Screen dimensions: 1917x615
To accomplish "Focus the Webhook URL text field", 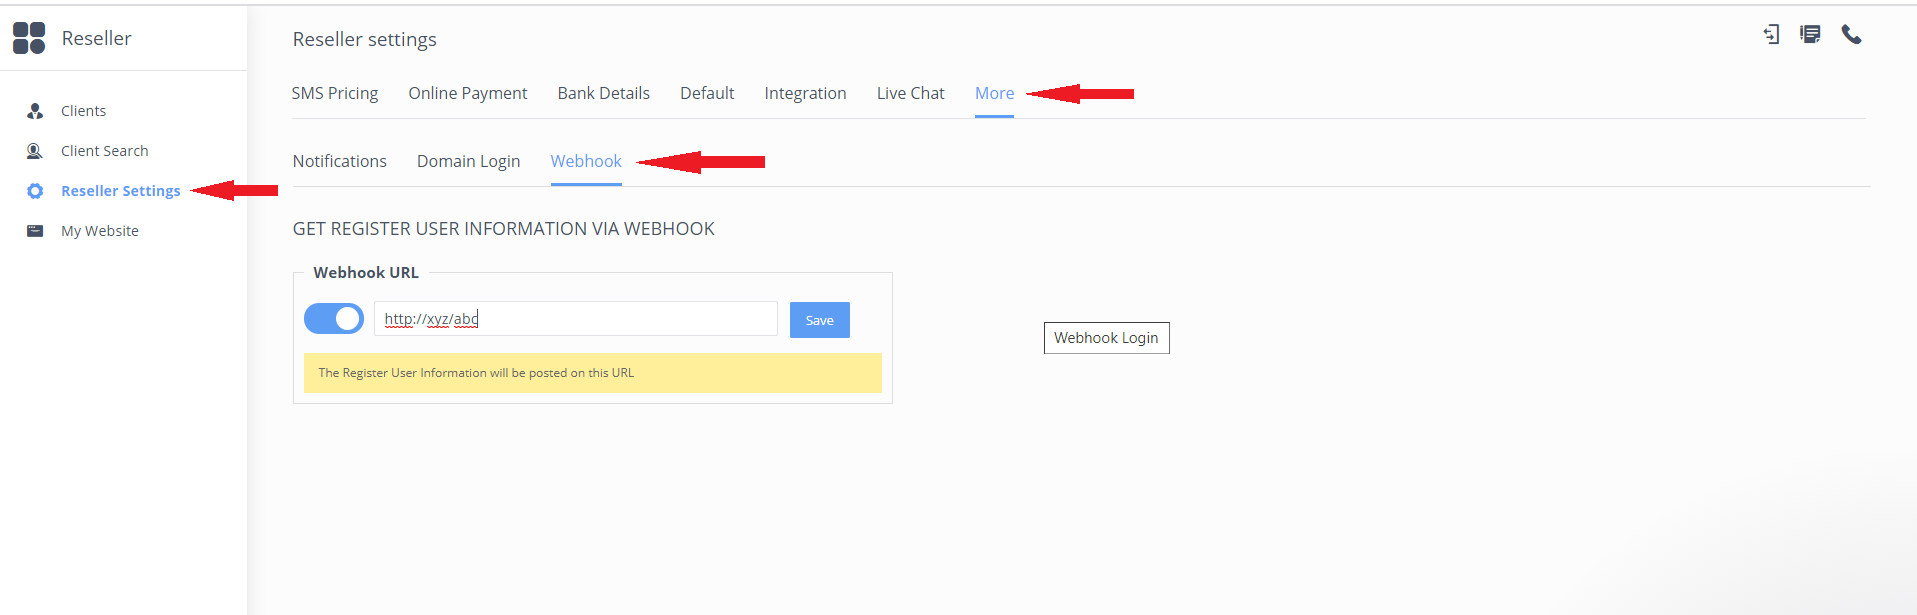I will (x=576, y=319).
